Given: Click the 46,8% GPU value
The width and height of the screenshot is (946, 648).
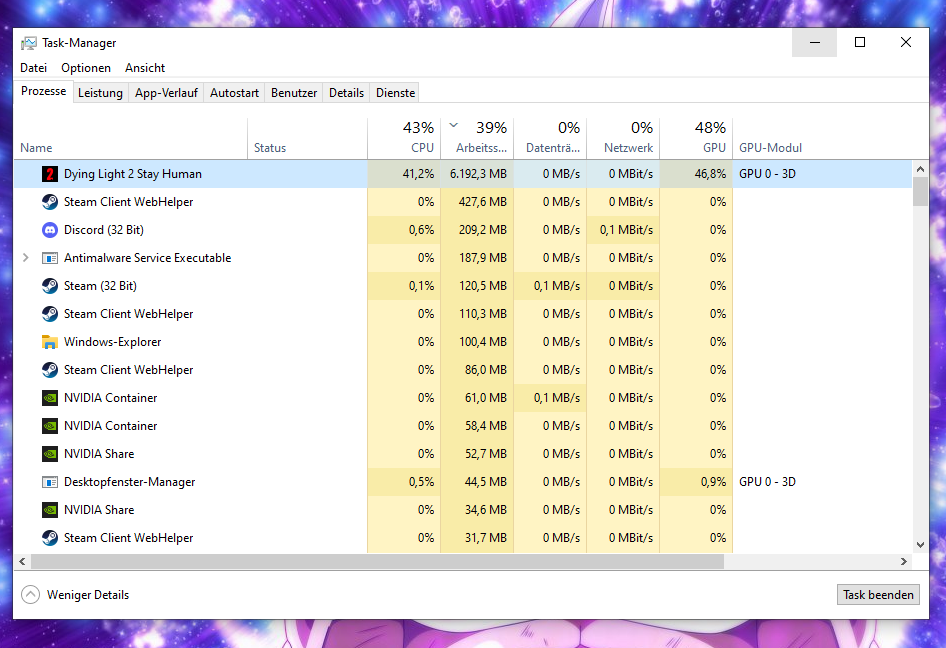Looking at the screenshot, I should click(710, 174).
